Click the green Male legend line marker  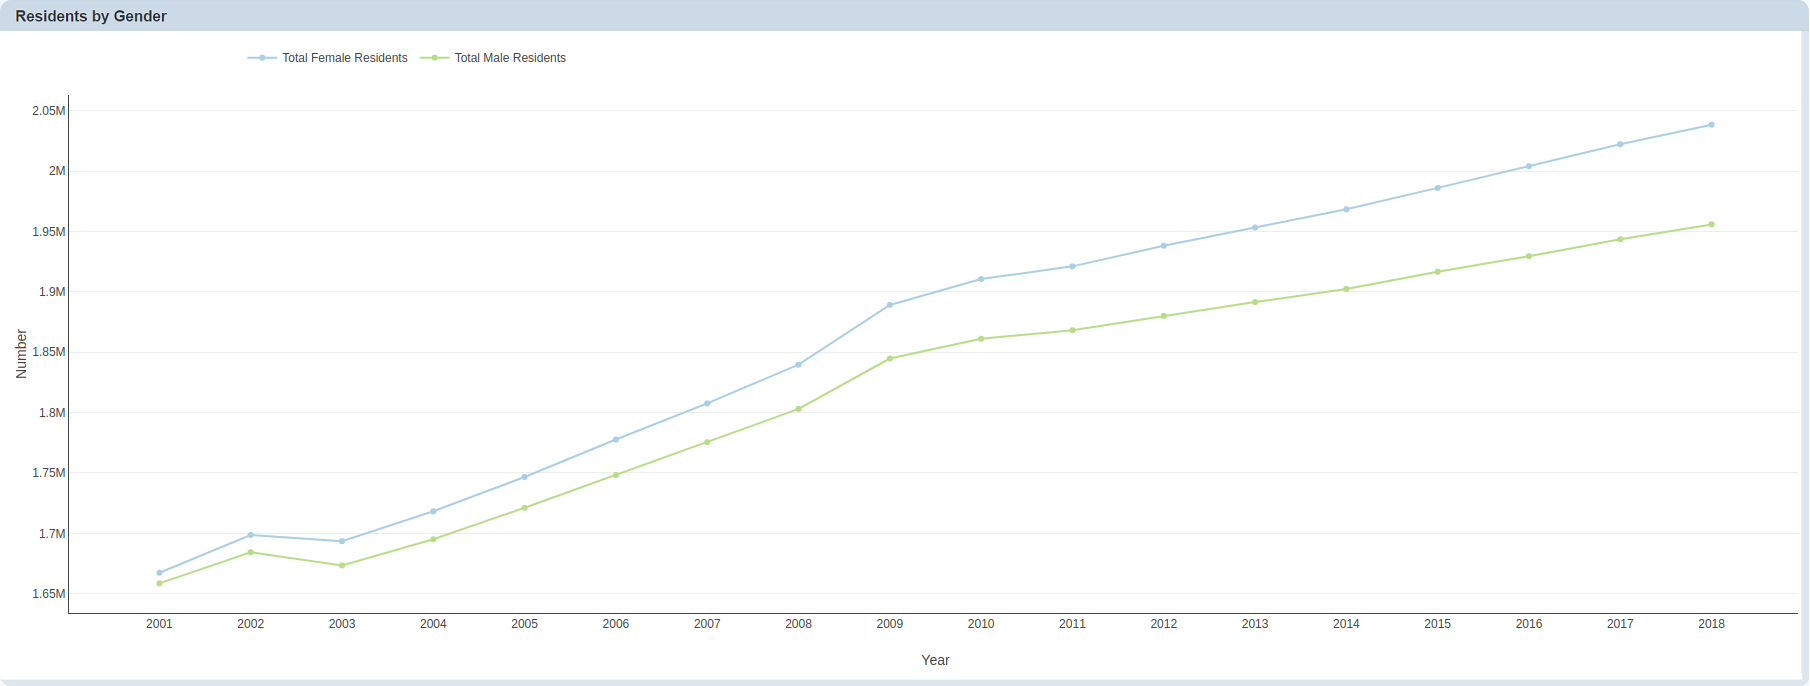[x=434, y=58]
